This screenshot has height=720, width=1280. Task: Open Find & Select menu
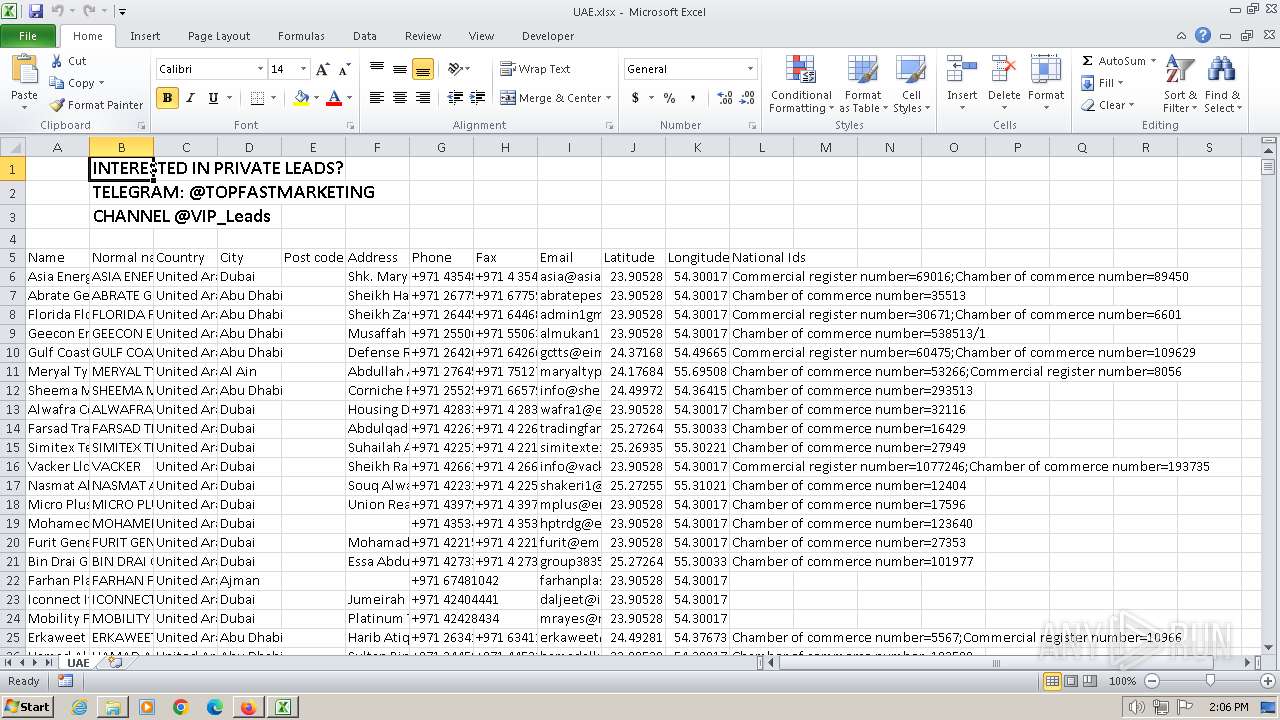(x=1222, y=84)
